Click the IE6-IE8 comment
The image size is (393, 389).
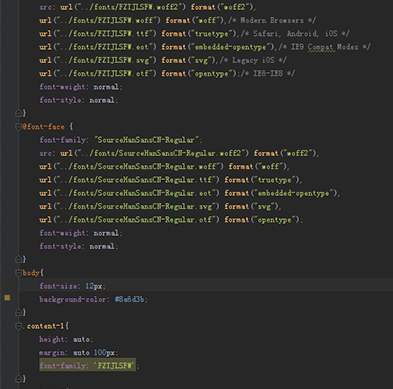click(268, 73)
